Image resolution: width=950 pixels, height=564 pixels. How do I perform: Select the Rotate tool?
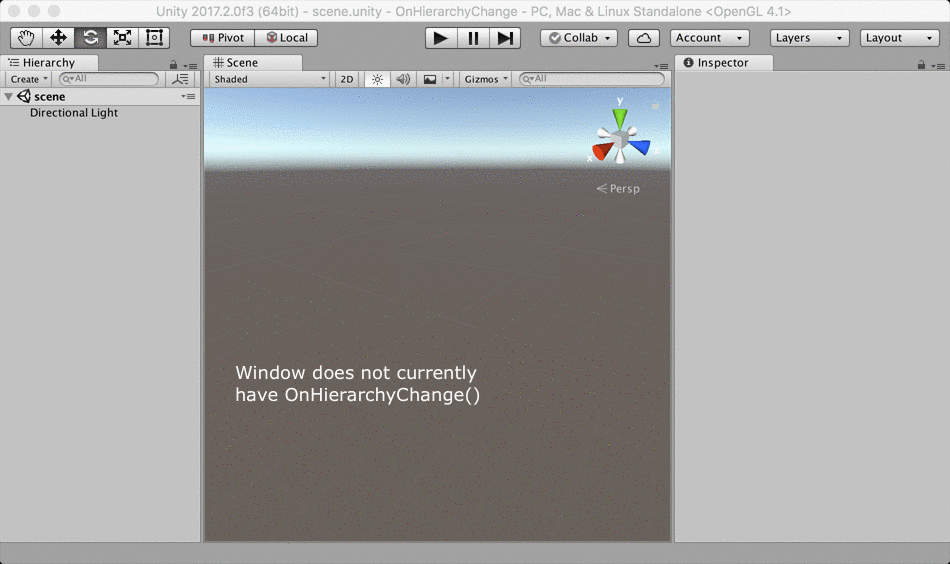(90, 38)
